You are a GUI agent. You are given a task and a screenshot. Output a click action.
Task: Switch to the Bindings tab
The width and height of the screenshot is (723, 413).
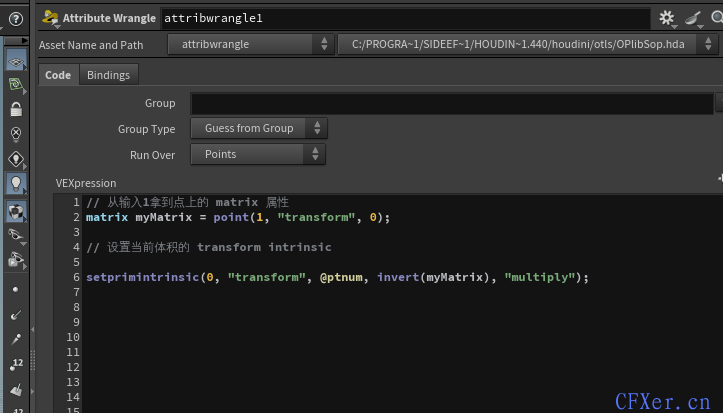pos(108,75)
